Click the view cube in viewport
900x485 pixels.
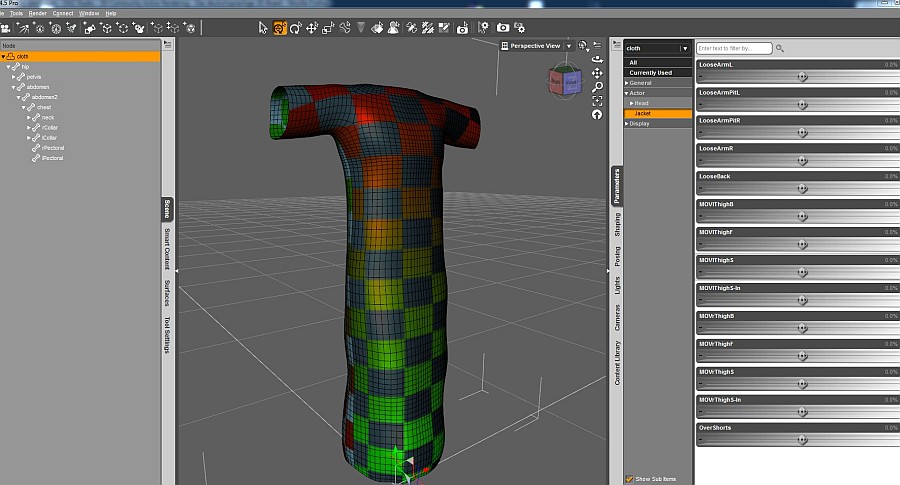(x=565, y=82)
